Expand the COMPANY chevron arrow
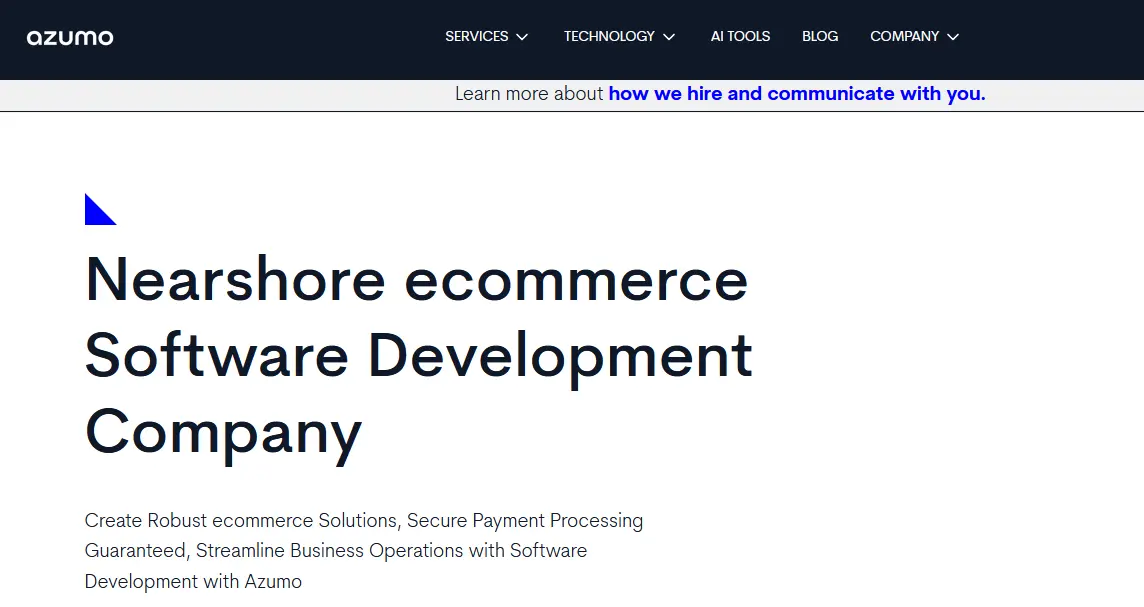The image size is (1144, 607). [953, 37]
